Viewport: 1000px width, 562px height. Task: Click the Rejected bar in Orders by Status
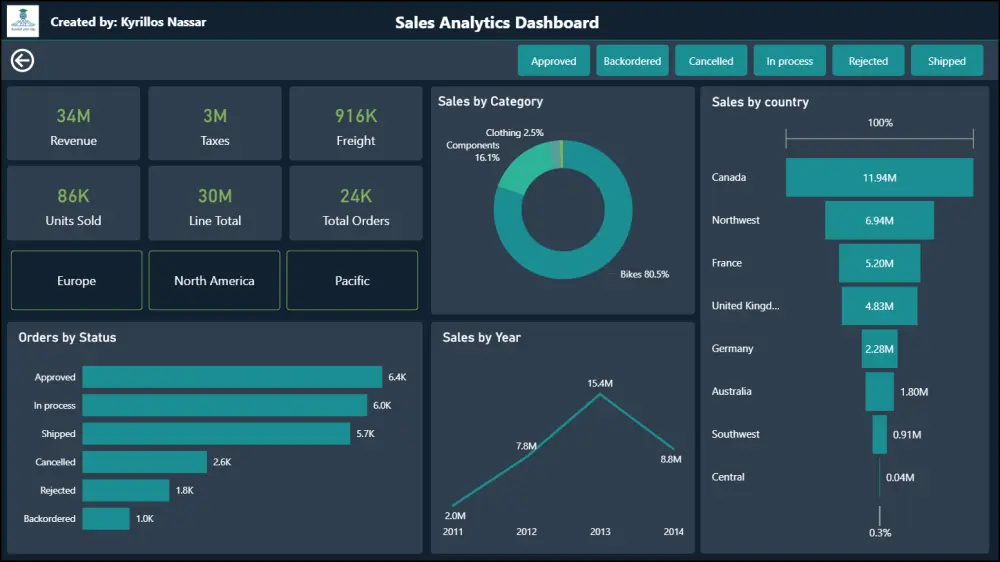pyautogui.click(x=126, y=490)
